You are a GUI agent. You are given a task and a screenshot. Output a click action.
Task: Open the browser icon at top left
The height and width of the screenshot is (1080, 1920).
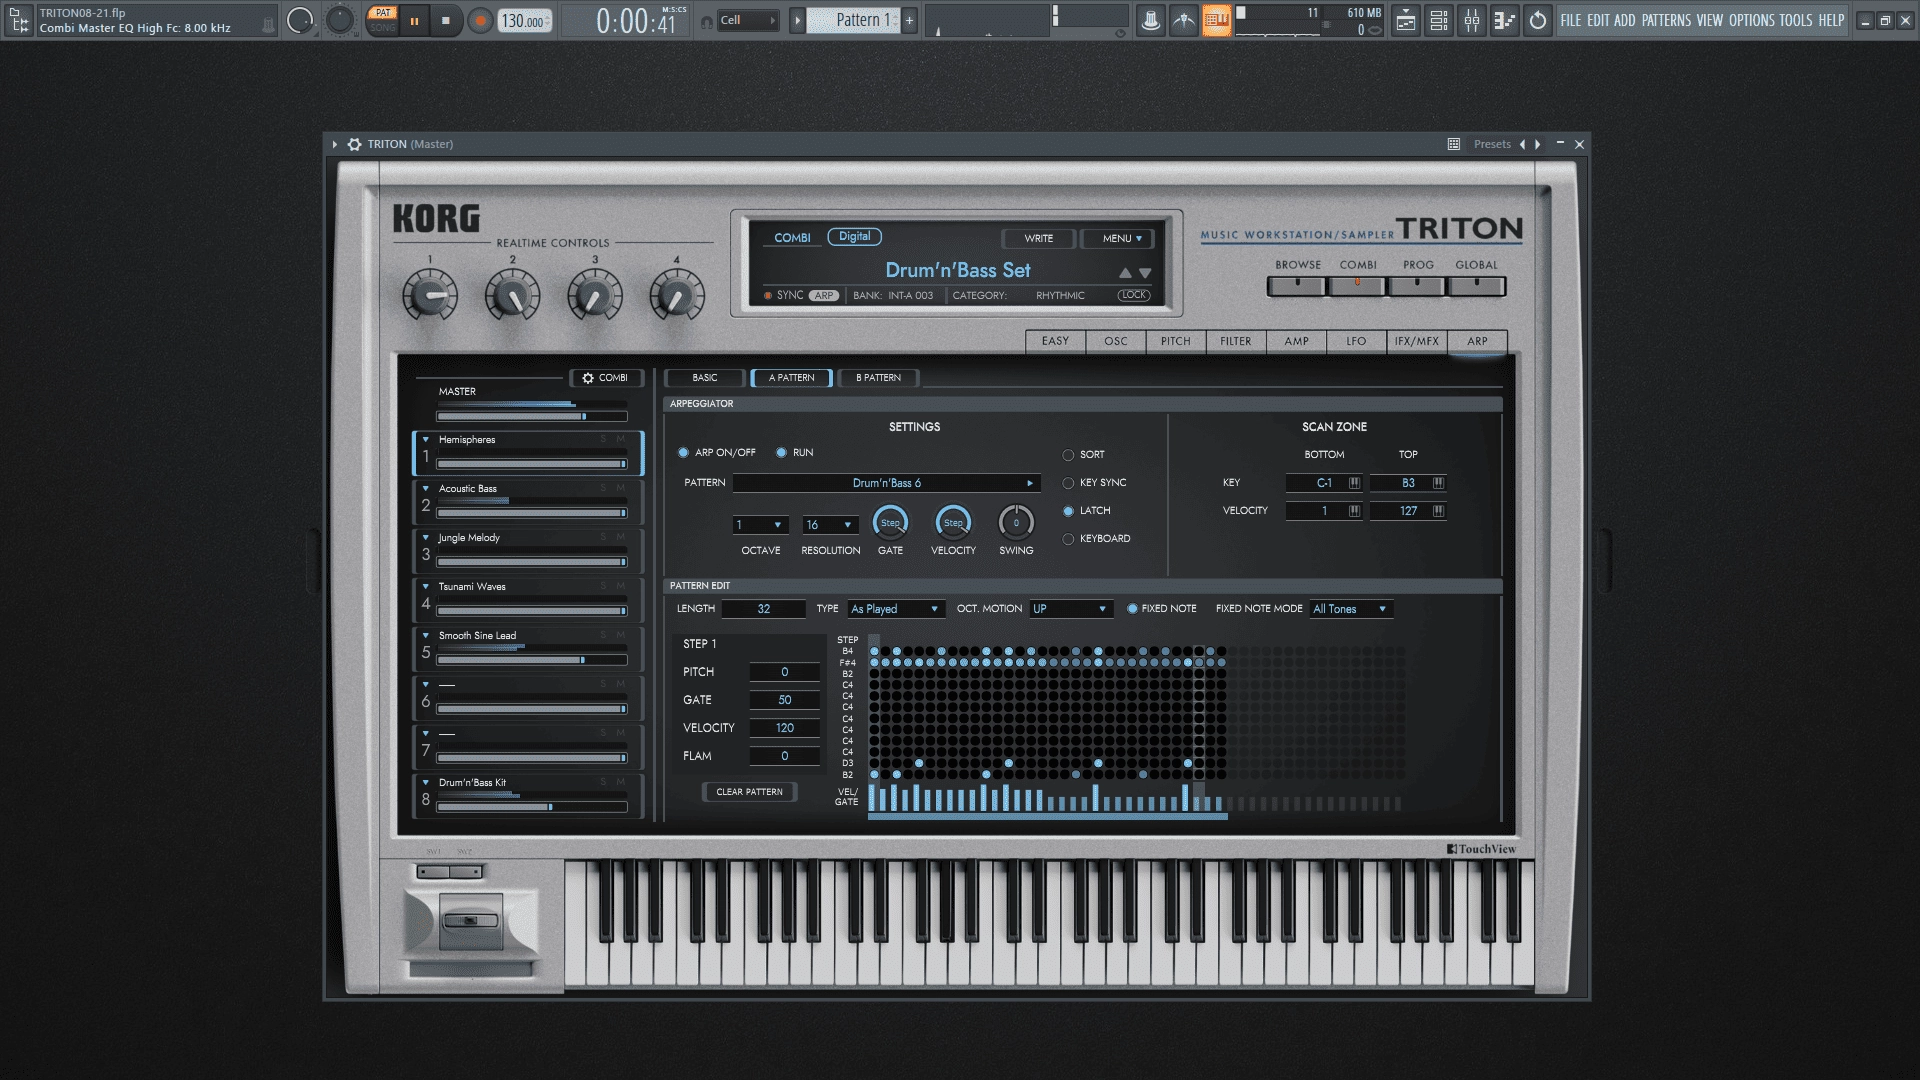point(19,20)
